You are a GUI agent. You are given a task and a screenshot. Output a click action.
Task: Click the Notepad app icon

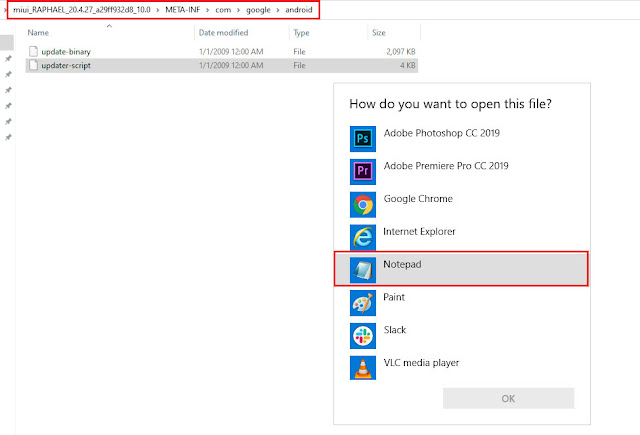pos(362,270)
